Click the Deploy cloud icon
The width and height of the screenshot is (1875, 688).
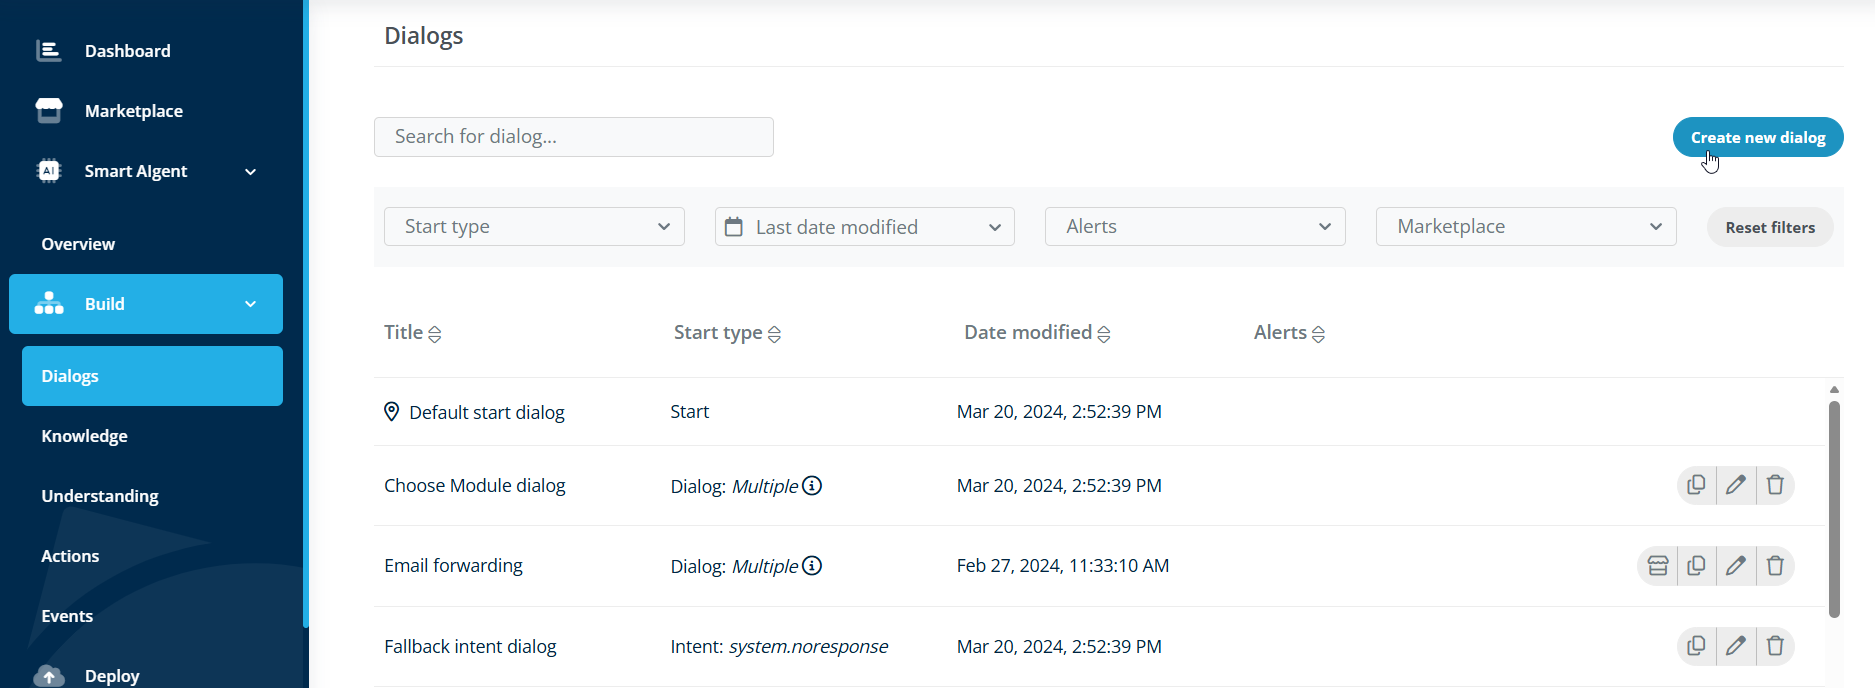click(x=49, y=675)
